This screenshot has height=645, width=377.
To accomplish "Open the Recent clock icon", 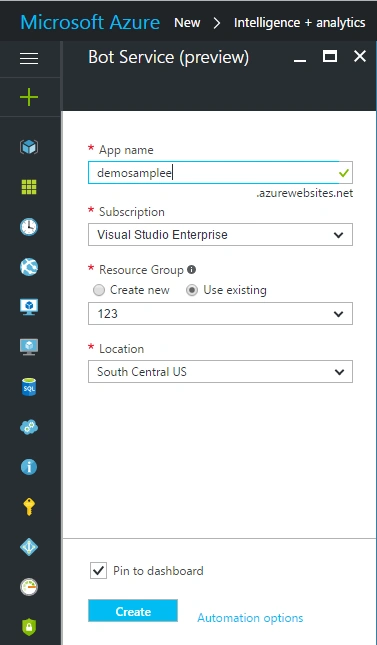I will [29, 227].
